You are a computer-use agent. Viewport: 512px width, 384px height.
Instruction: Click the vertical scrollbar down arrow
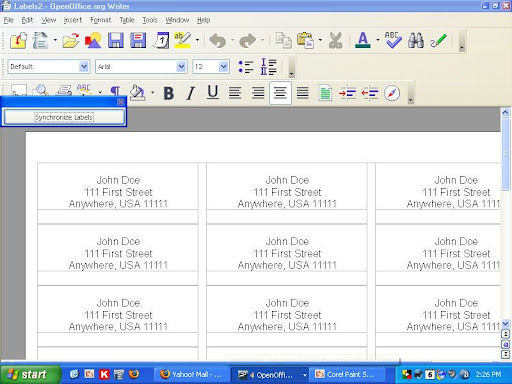505,324
